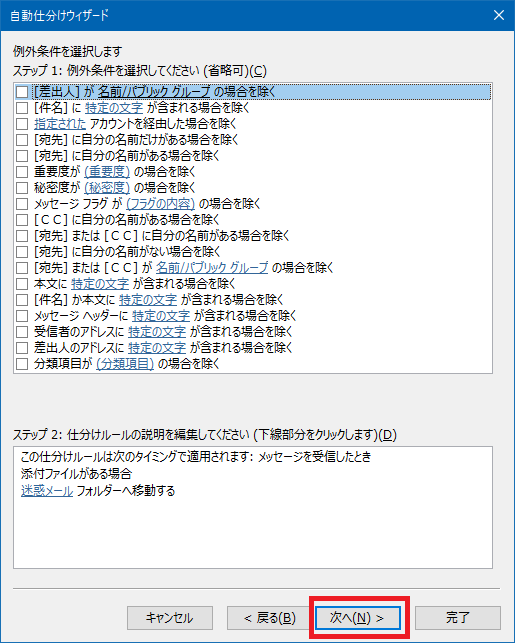Tick [宛先] に自分の名前がない場合を除く
Screen dimensions: 515x643
click(x=22, y=252)
